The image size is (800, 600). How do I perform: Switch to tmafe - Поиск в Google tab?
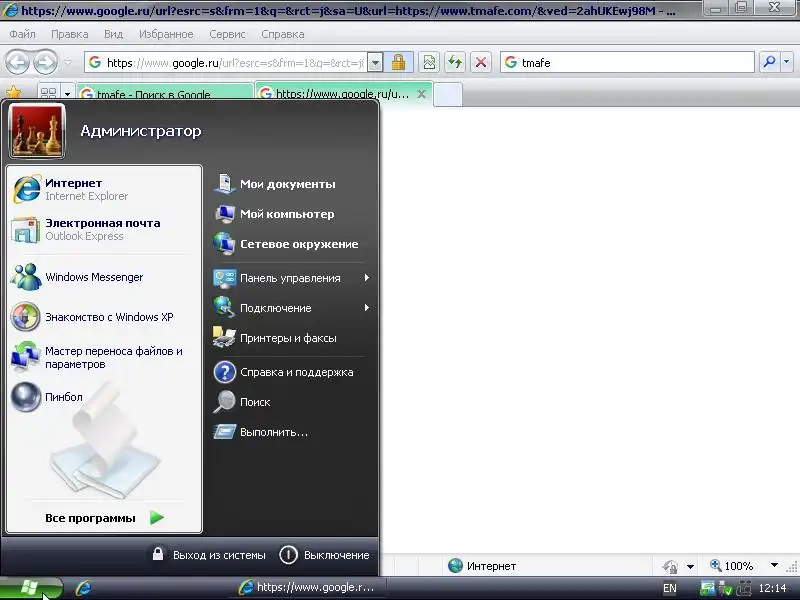tap(164, 93)
